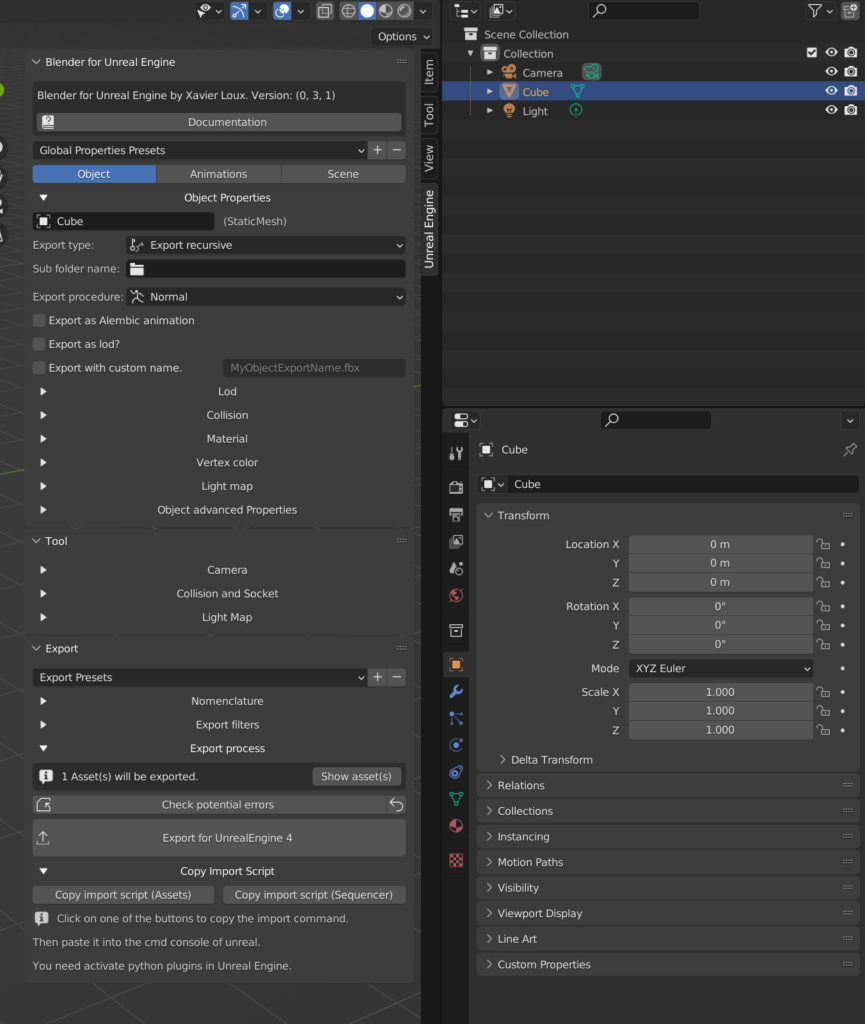Screen dimensions: 865x1024
Task: Hide Light in viewport via eye icon
Action: coord(831,110)
